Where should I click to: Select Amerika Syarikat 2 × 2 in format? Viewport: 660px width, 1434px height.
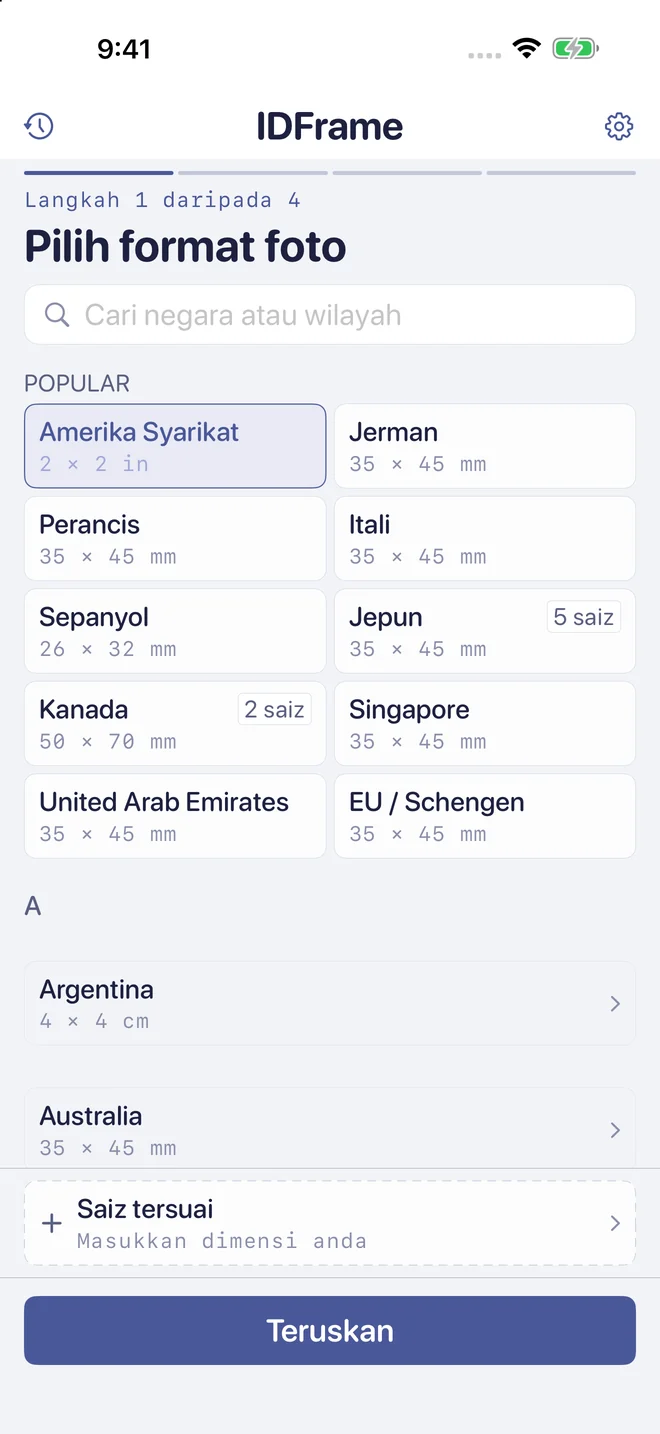coord(175,446)
